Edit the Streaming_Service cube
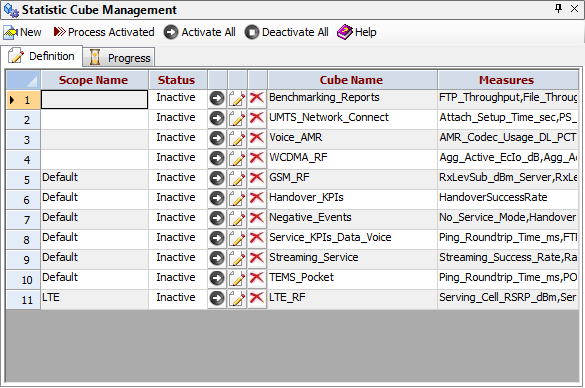Viewport: 585px width, 388px height. pyautogui.click(x=237, y=258)
